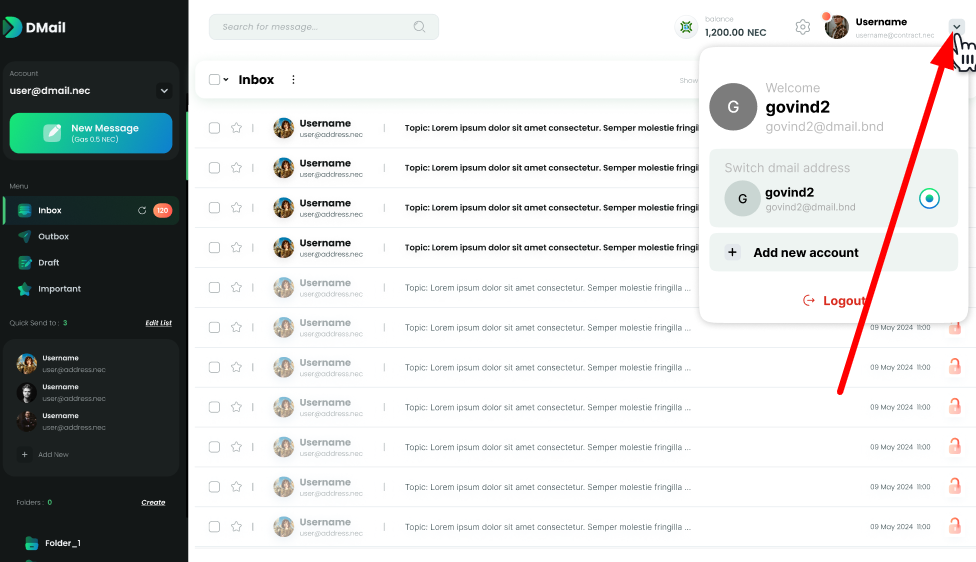Open the settings gear icon
This screenshot has width=976, height=562.
point(802,27)
